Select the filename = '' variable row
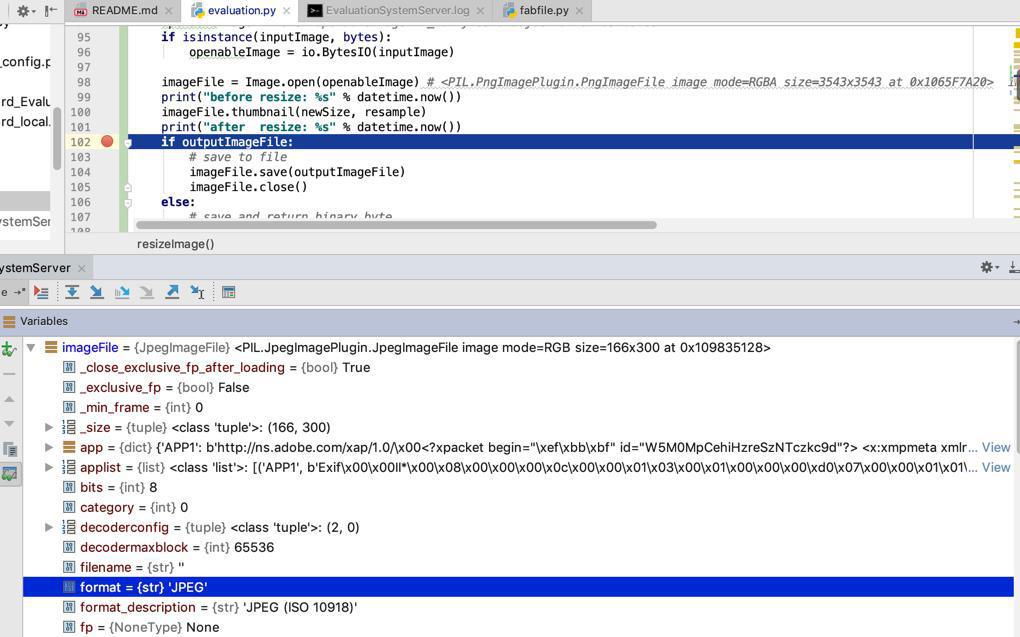 [518, 567]
